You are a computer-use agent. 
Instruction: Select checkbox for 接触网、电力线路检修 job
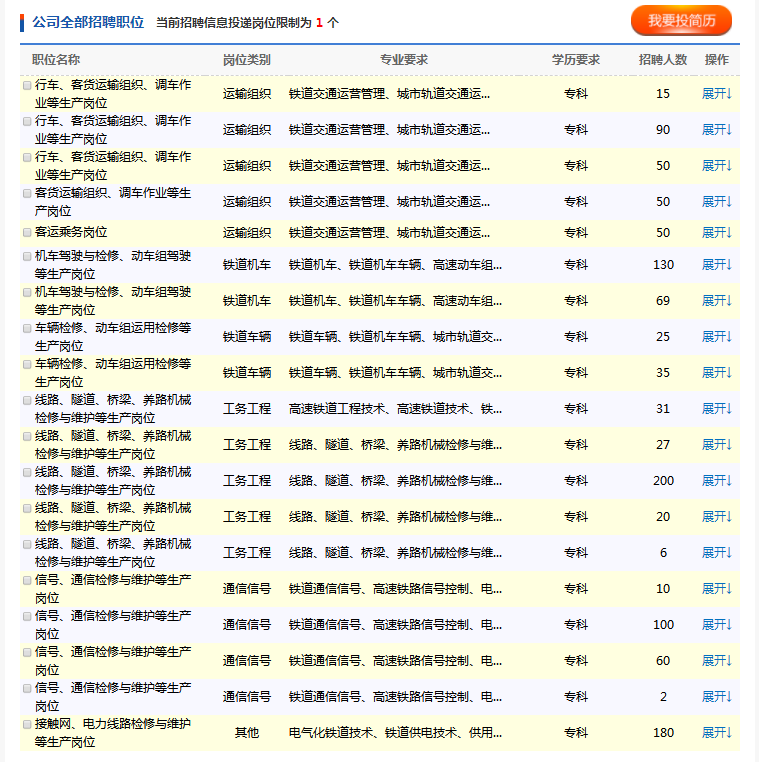(x=27, y=723)
